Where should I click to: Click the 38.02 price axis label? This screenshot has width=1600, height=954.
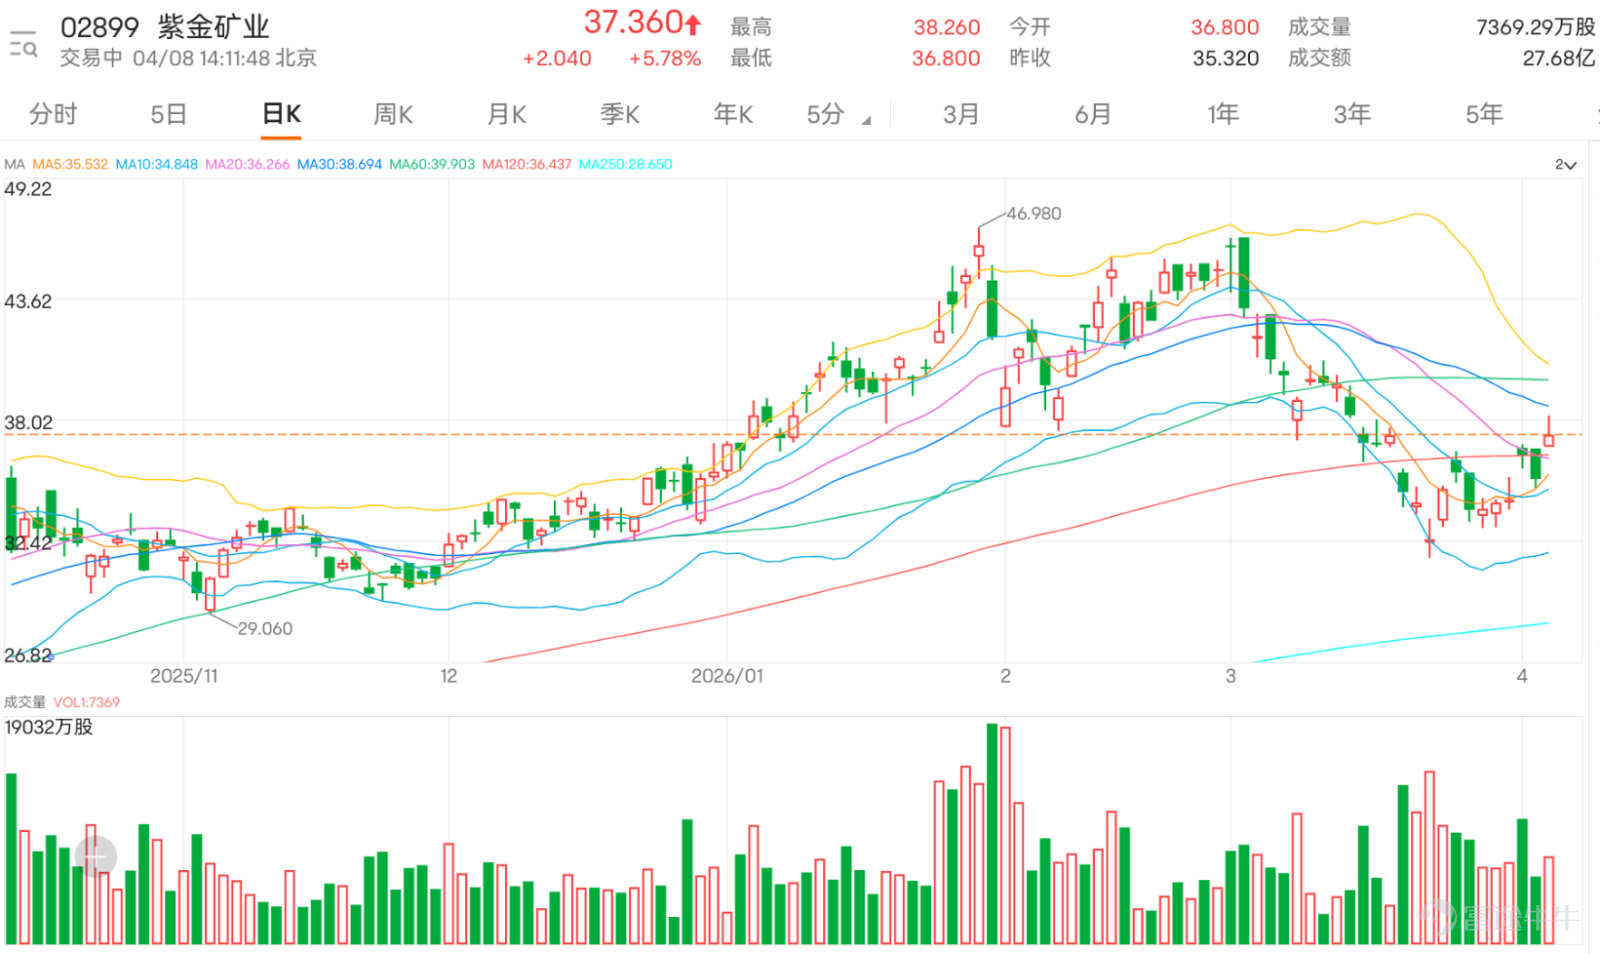pos(28,422)
